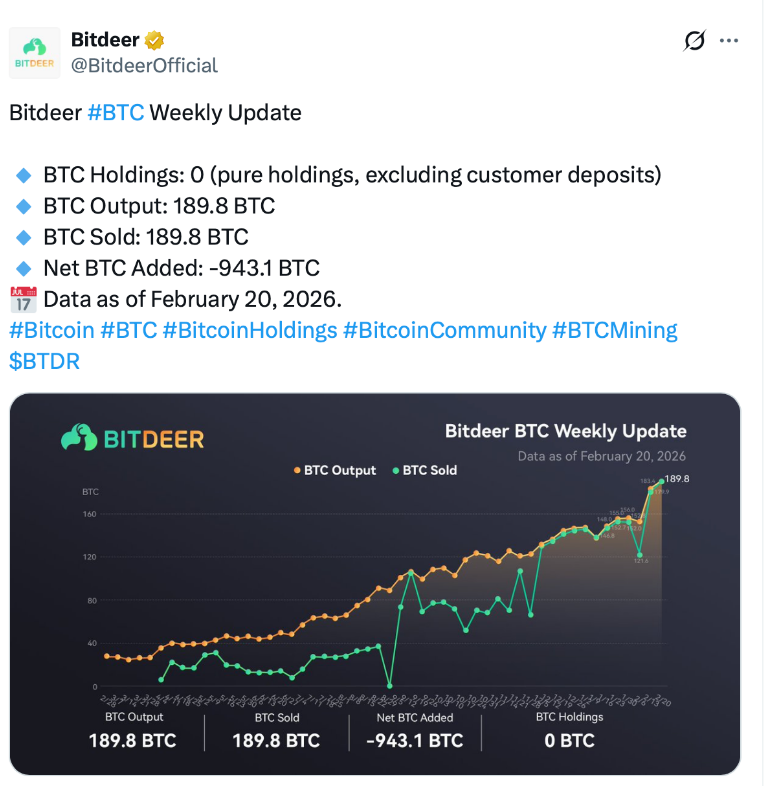Screen dimensions: 768x786
Task: Click the calendar emoji before the date
Action: coord(23,299)
